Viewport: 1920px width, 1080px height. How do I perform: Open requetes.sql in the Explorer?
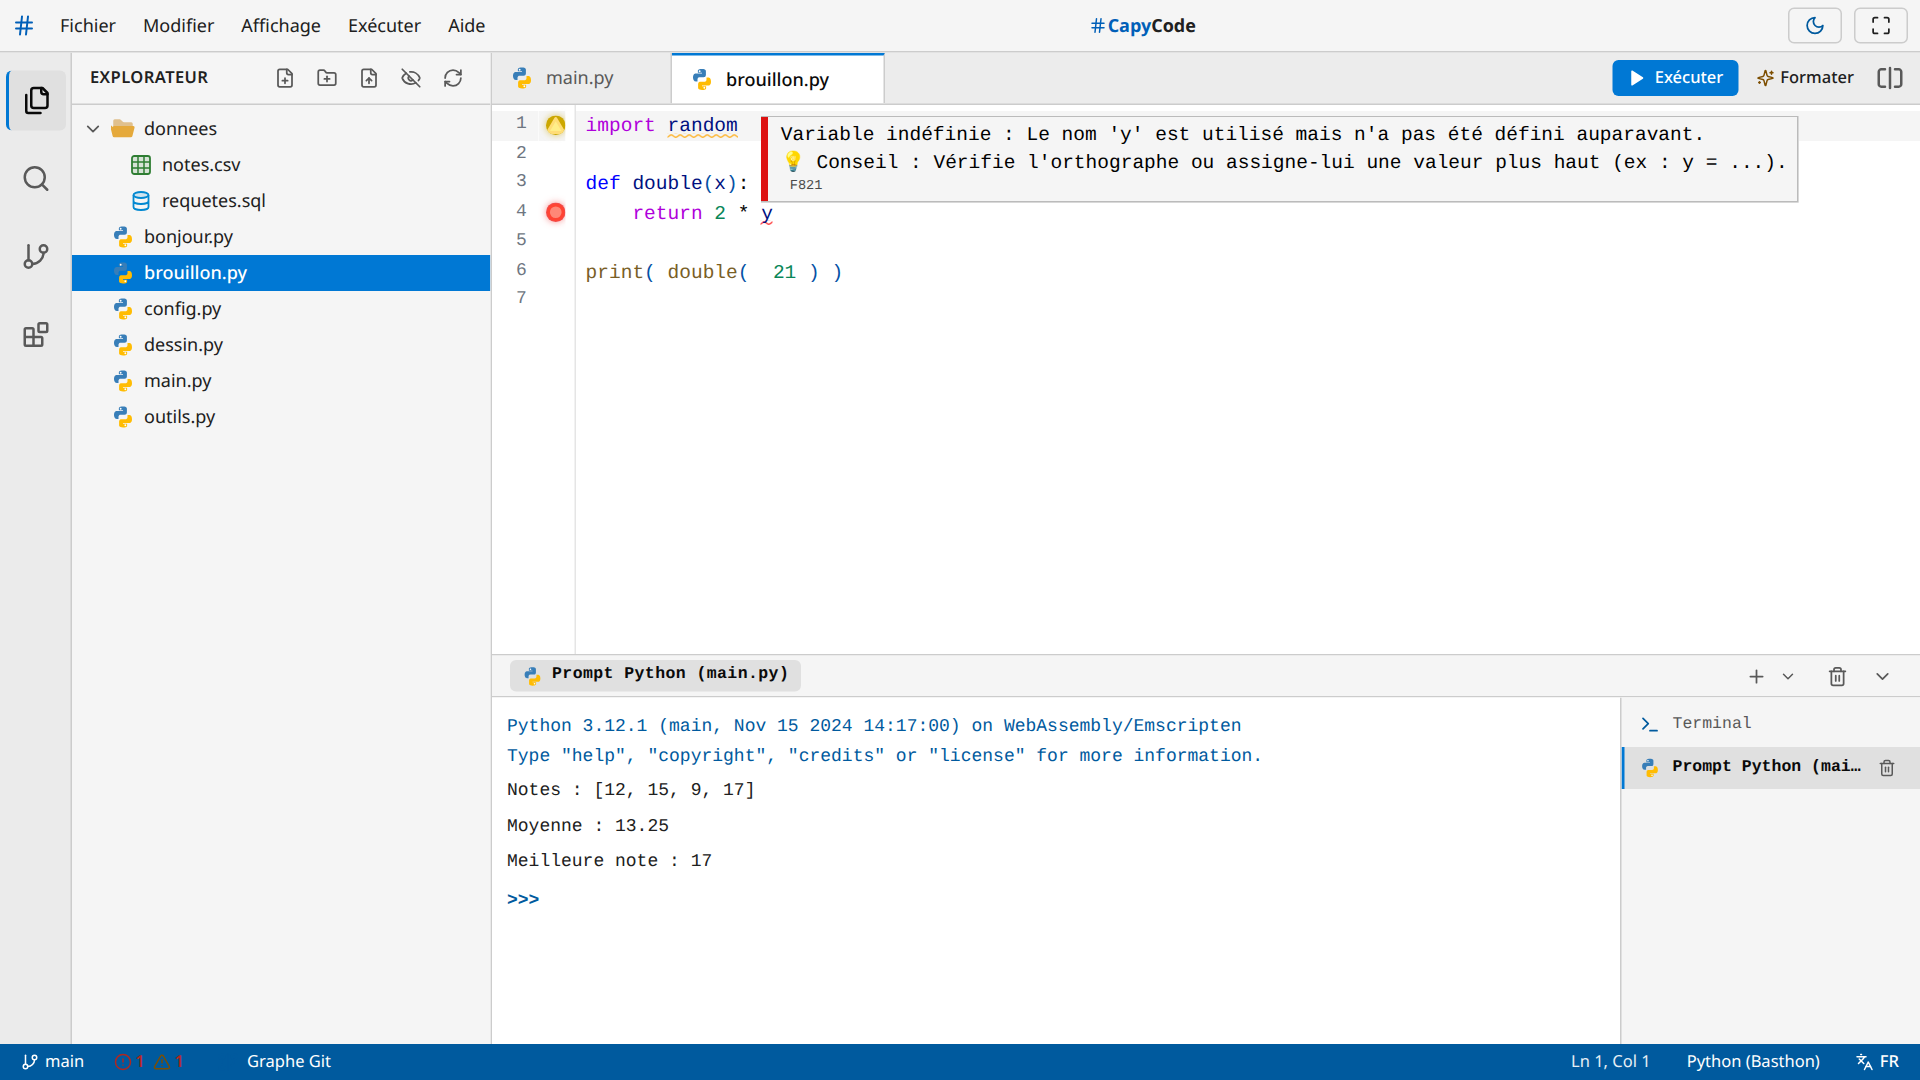click(x=281, y=200)
